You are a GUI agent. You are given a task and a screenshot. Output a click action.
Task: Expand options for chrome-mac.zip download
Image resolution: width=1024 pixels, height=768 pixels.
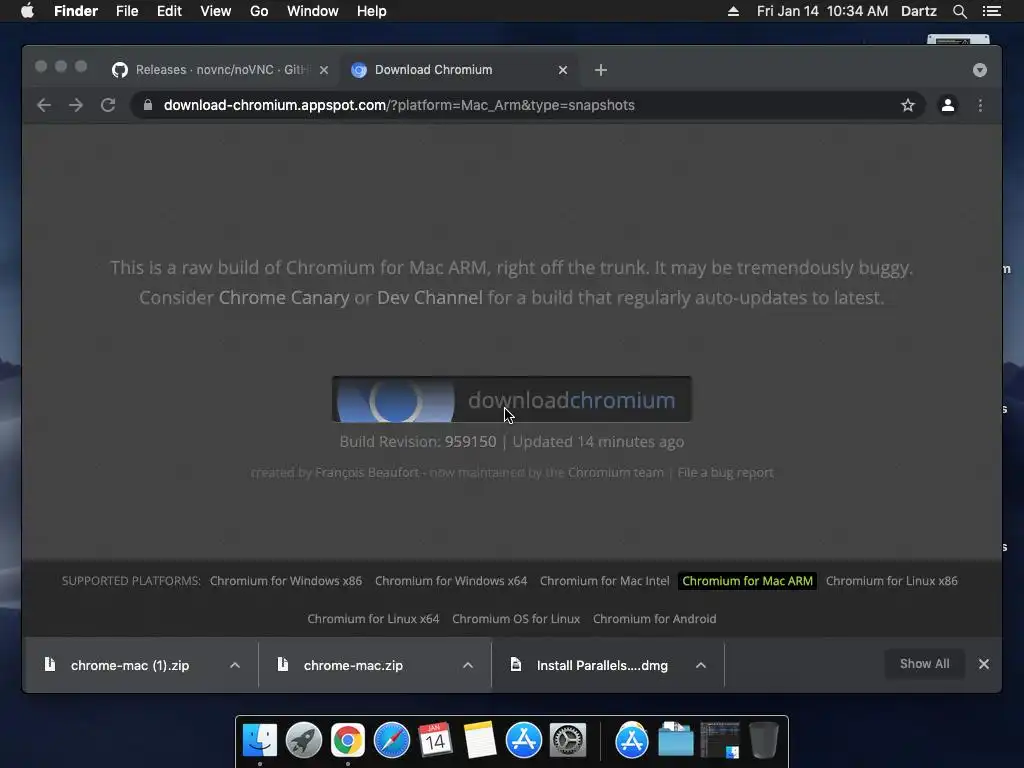tap(468, 665)
